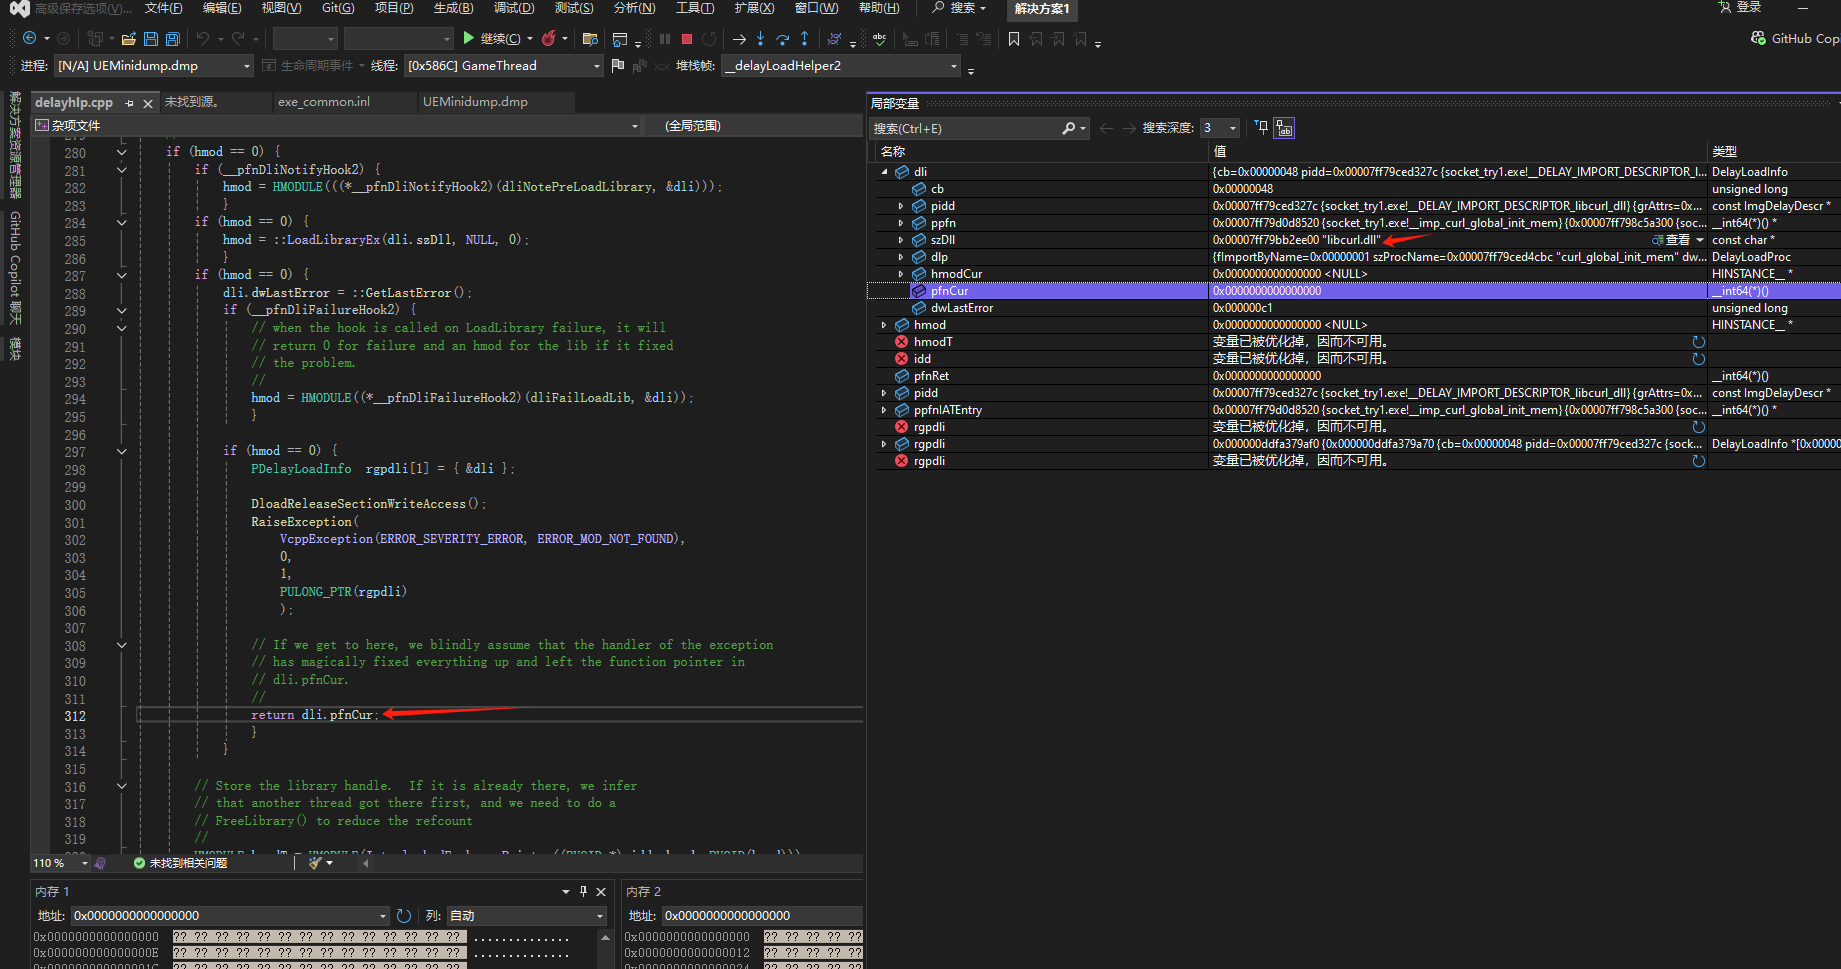The image size is (1841, 969).
Task: Expand the hmod variable node
Action: 884,325
